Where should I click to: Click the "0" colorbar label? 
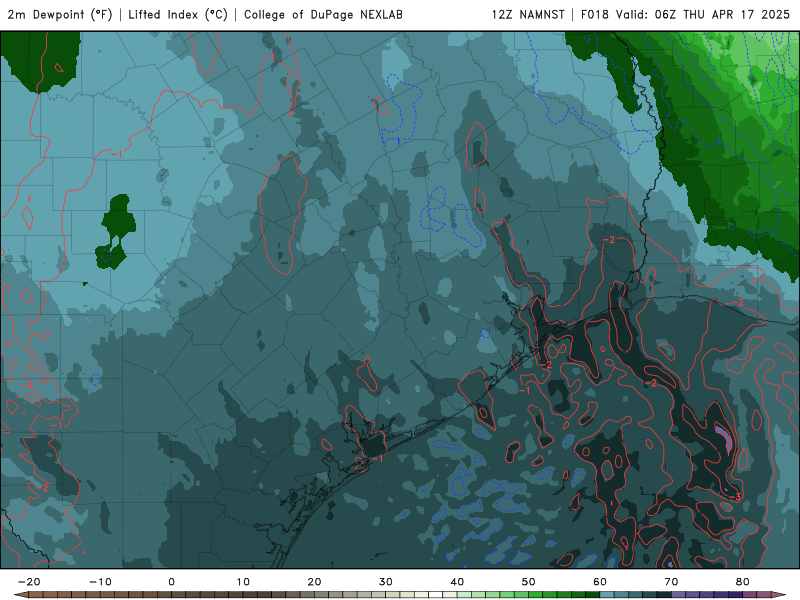(171, 582)
